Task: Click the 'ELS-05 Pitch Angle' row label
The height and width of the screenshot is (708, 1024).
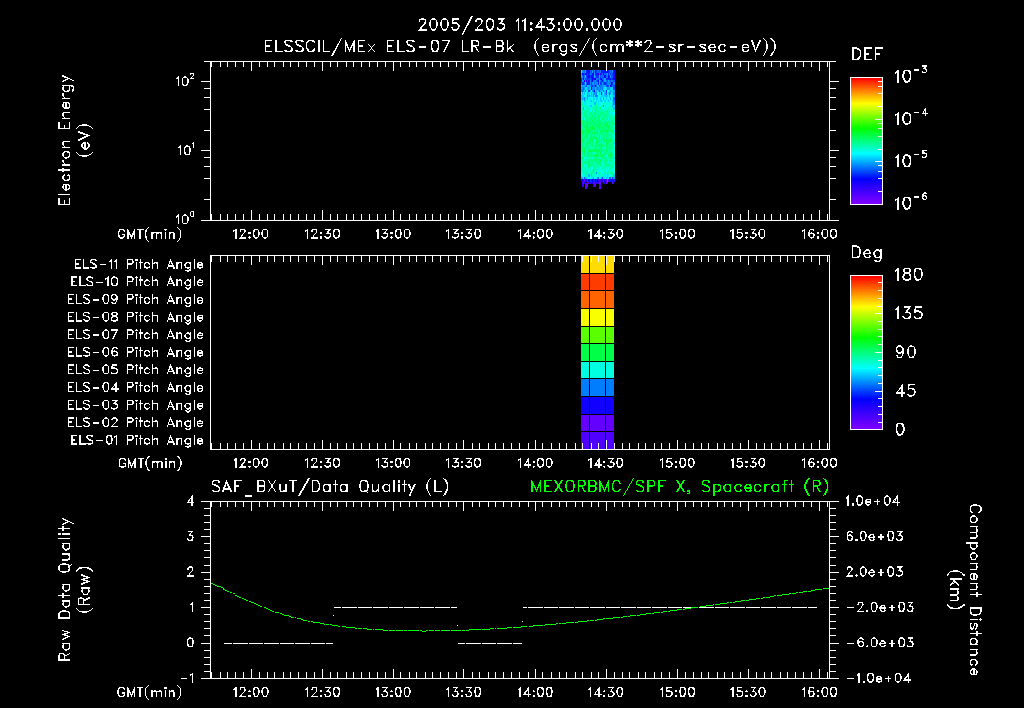Action: click(136, 370)
